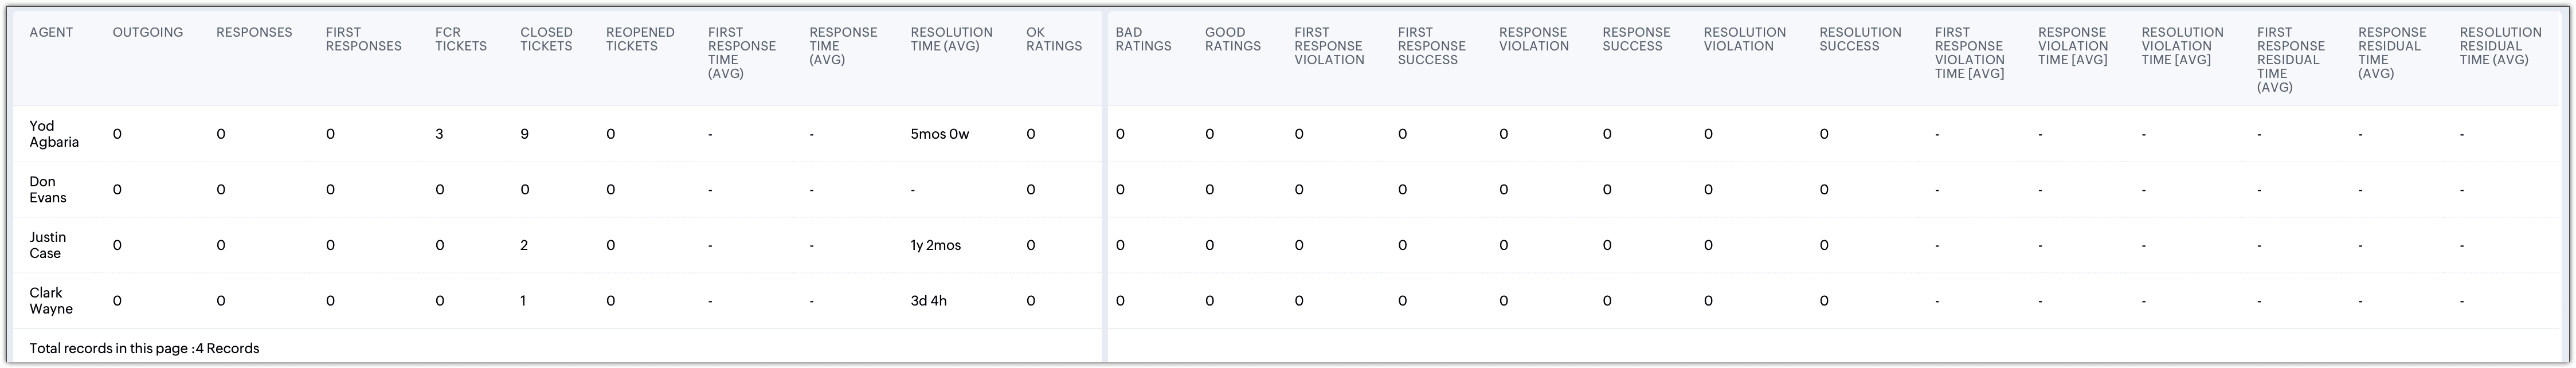Screen dimensions: 2576x368
Task: Click Justin Case's resolution time 1y 2mos
Action: tap(936, 245)
